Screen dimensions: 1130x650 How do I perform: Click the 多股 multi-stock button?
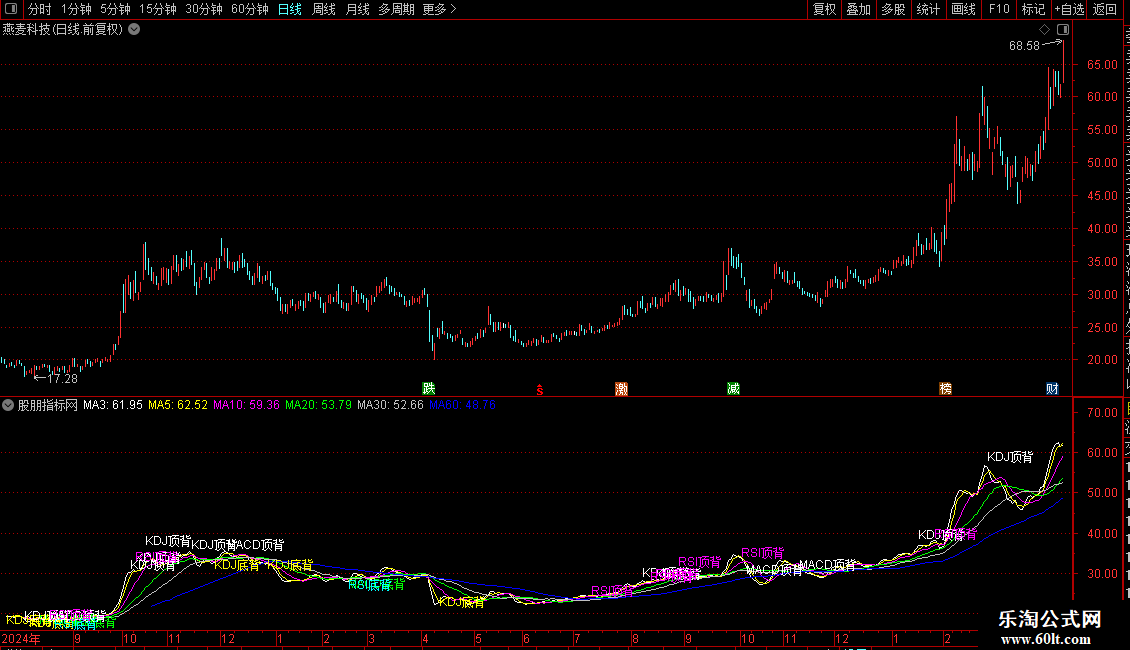click(893, 9)
